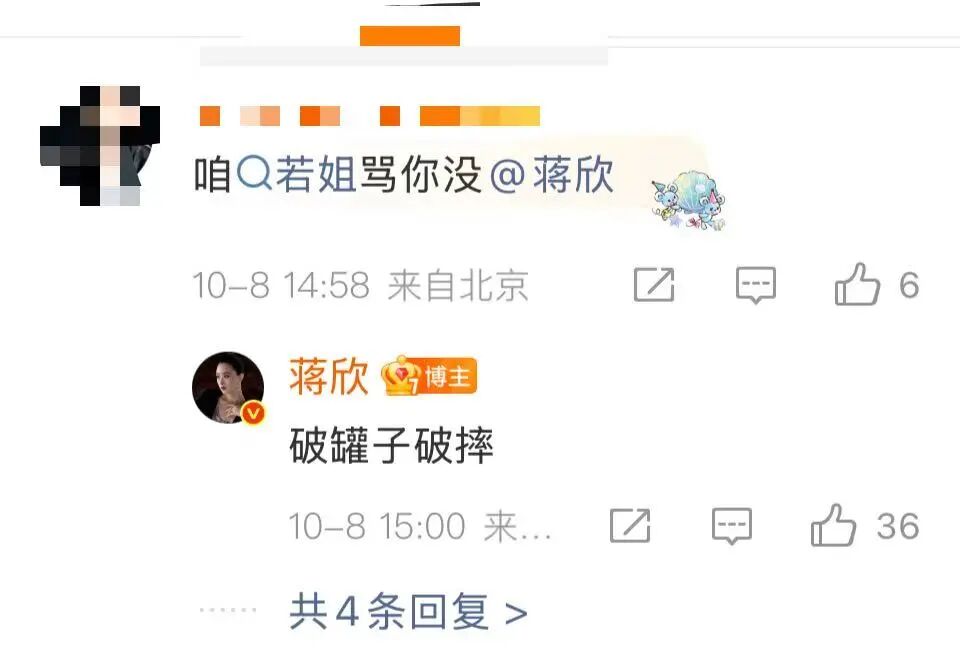Tap the shell and mice comment sticker

pos(689,200)
